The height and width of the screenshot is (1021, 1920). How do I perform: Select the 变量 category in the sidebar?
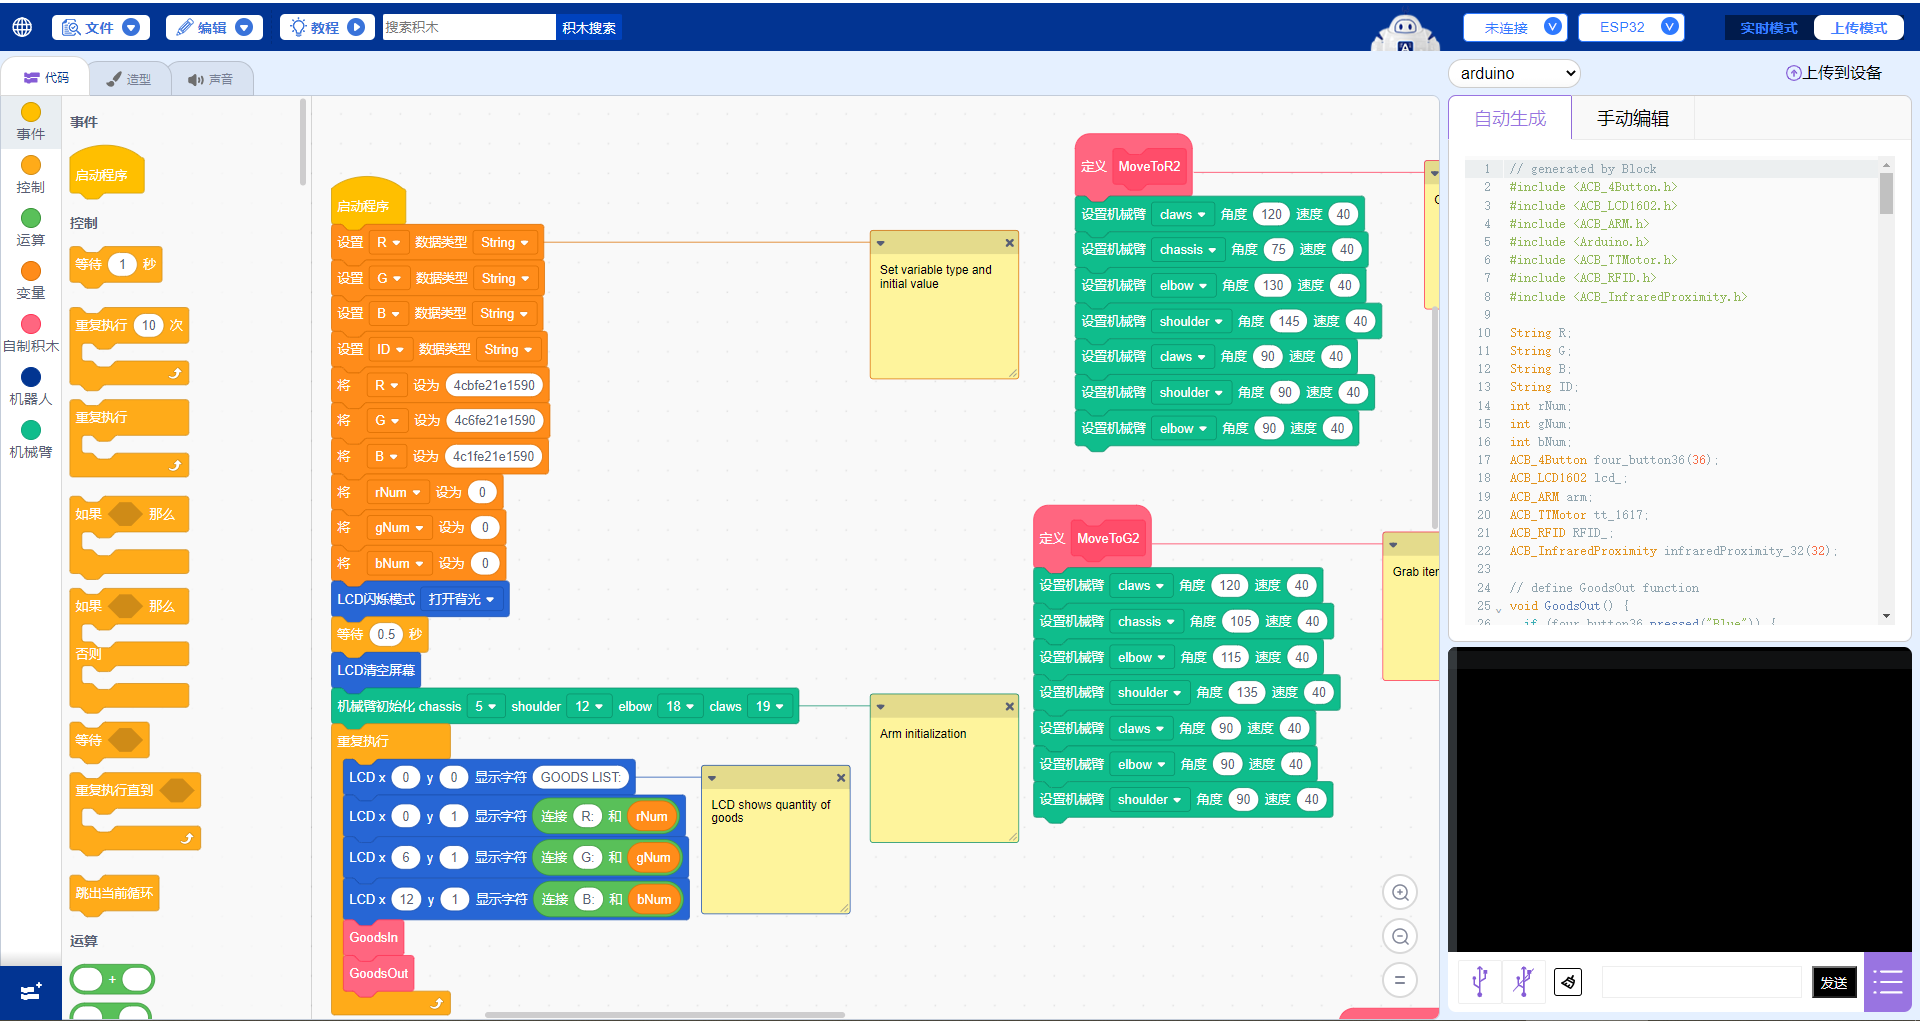(30, 281)
